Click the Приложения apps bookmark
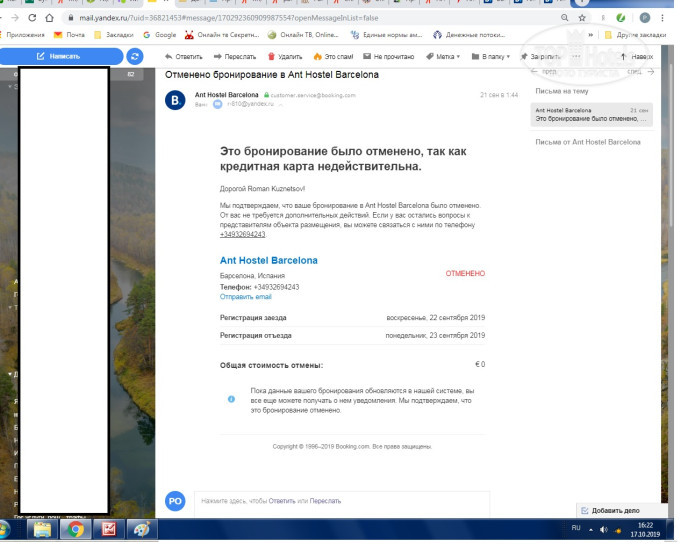The image size is (688, 550). click(23, 35)
